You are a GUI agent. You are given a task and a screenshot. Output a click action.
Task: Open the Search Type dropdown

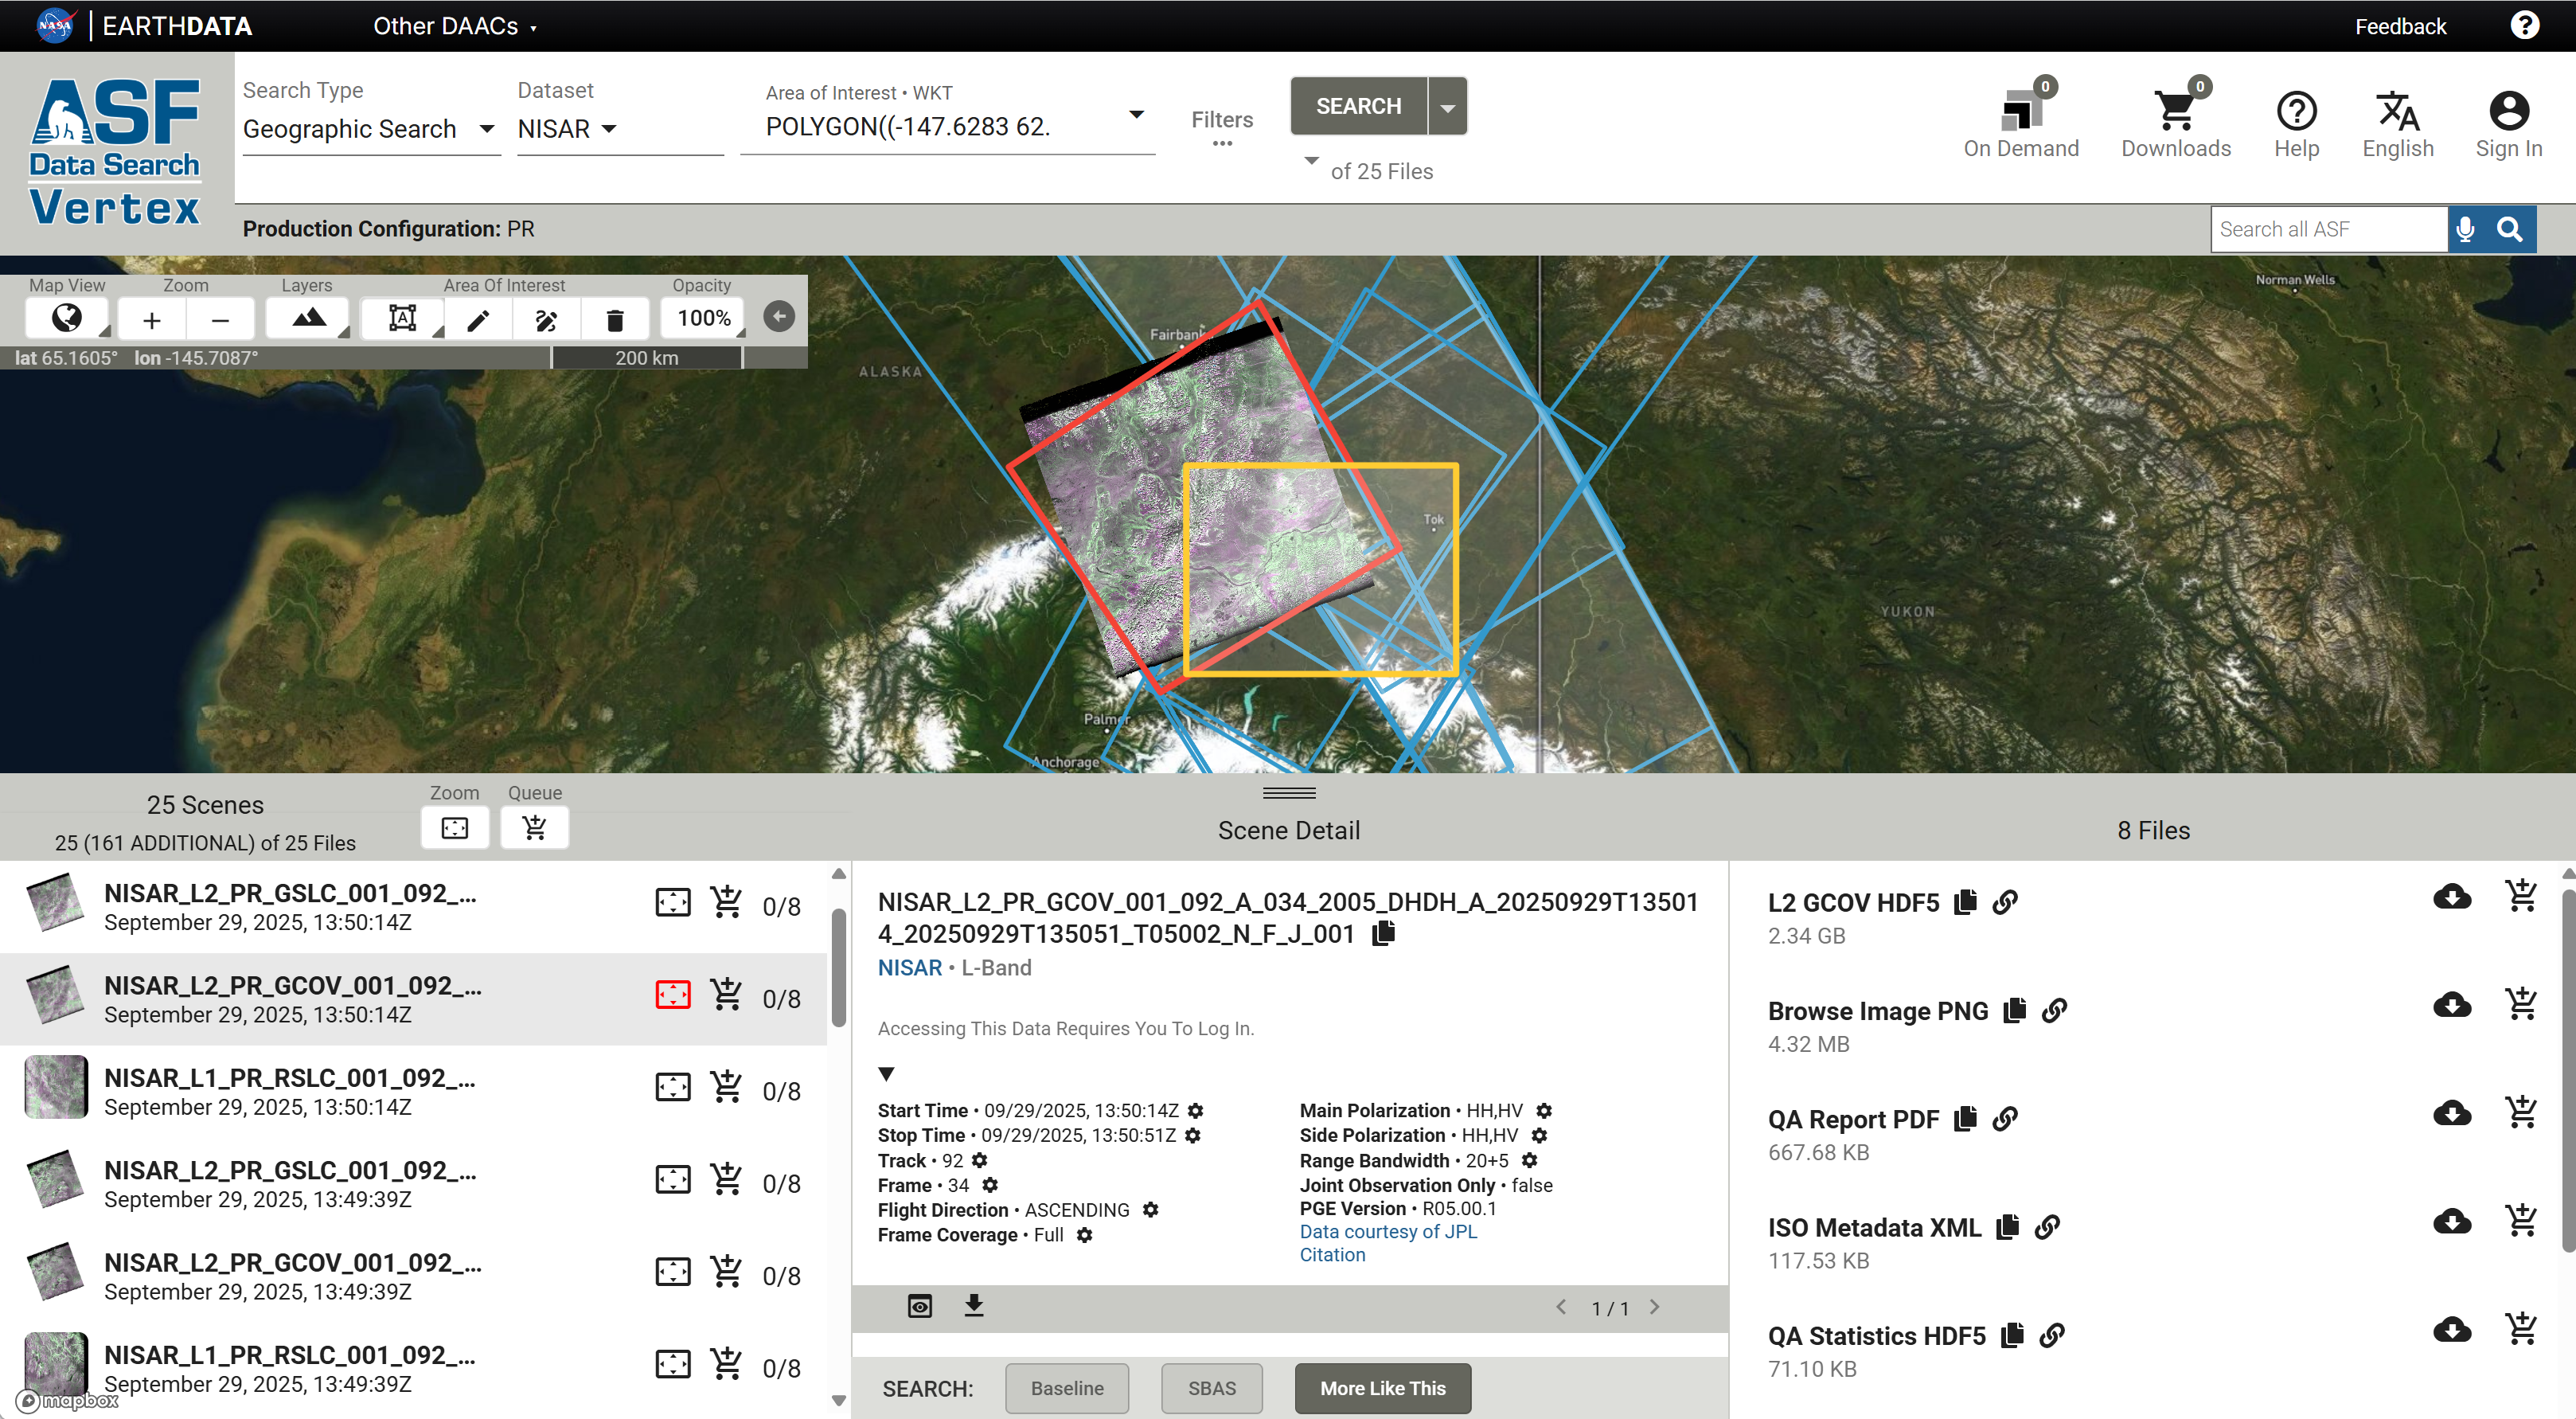pyautogui.click(x=370, y=129)
